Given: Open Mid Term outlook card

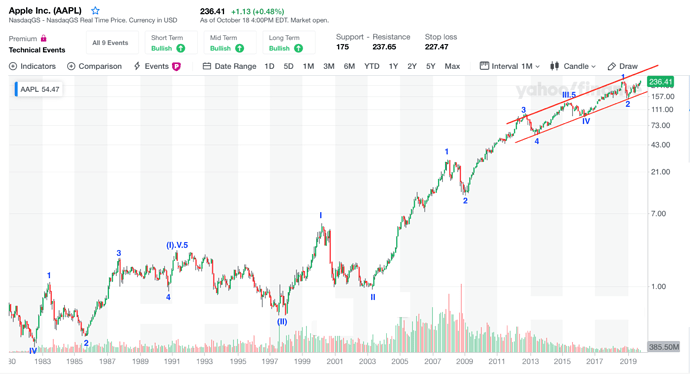Looking at the screenshot, I should [230, 43].
